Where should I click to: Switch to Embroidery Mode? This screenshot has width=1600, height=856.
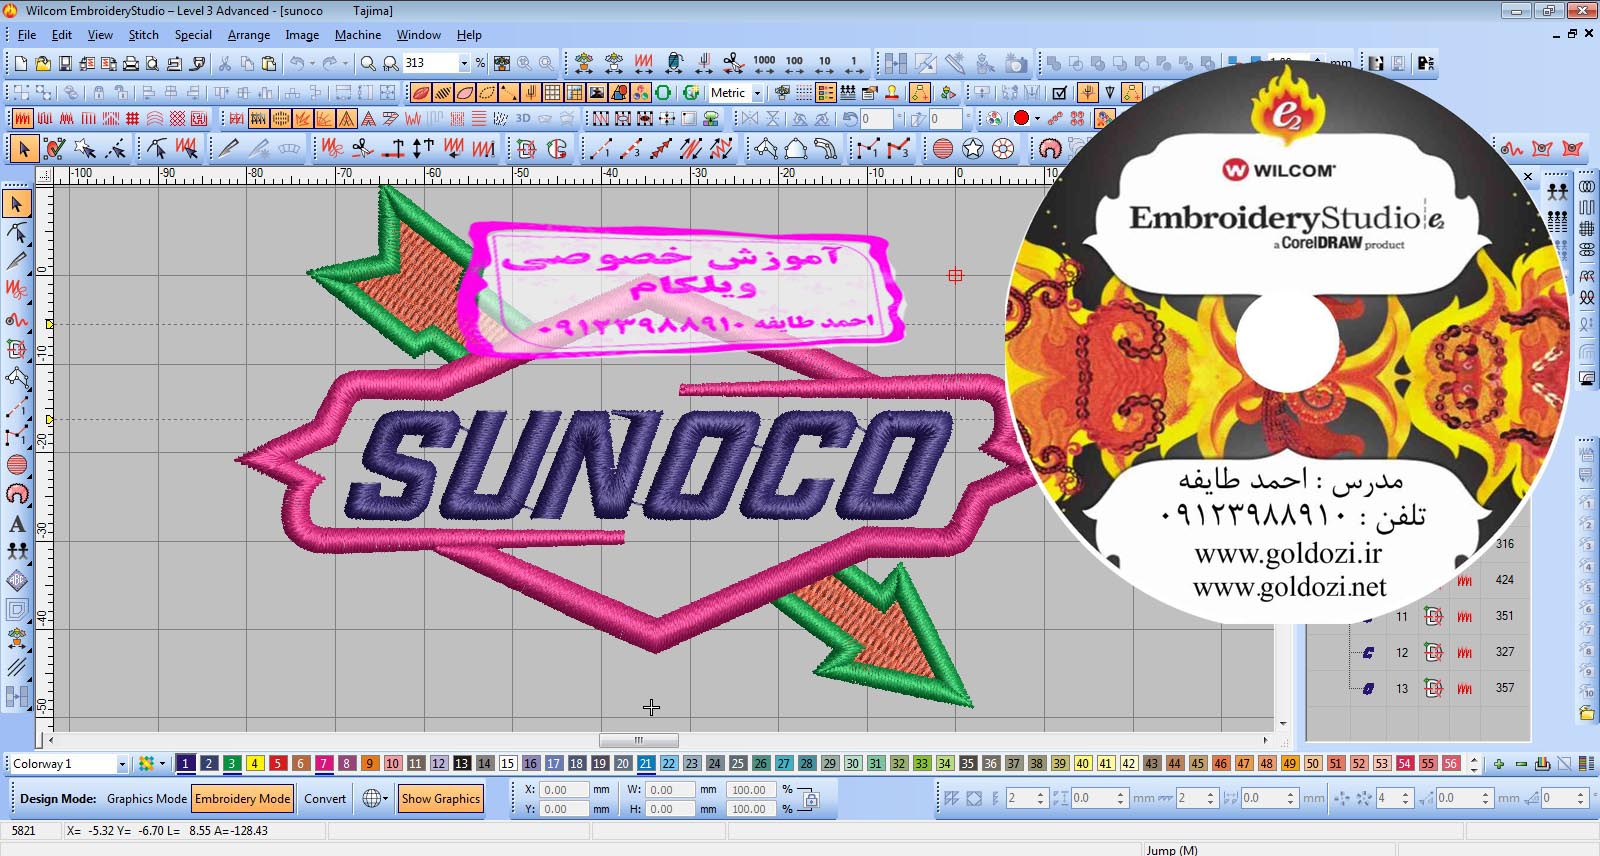[x=243, y=799]
